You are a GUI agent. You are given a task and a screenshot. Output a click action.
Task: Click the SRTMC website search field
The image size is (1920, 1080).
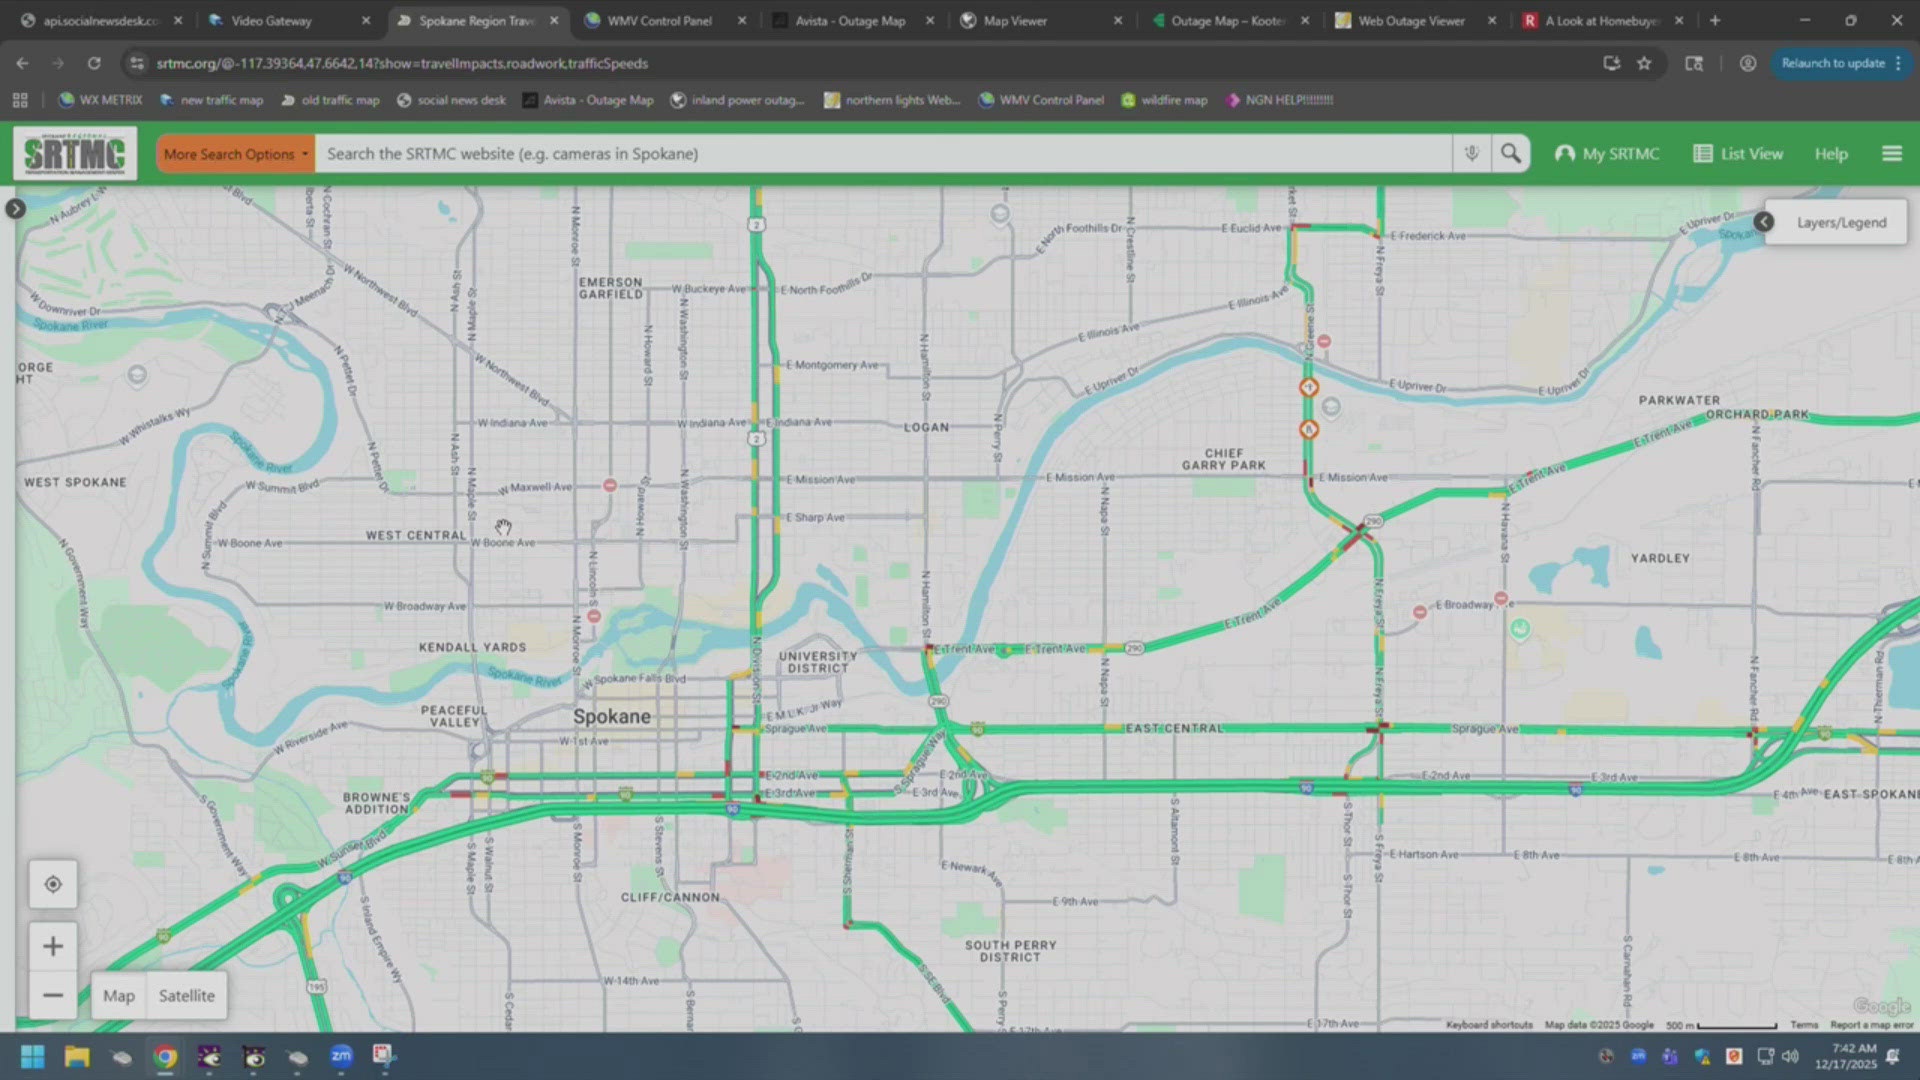(883, 154)
